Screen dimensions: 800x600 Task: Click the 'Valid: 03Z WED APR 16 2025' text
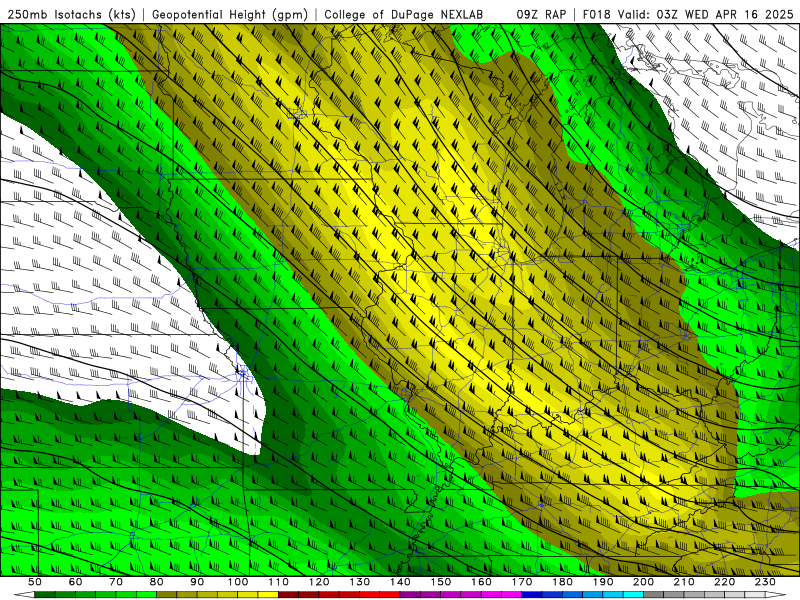706,15
